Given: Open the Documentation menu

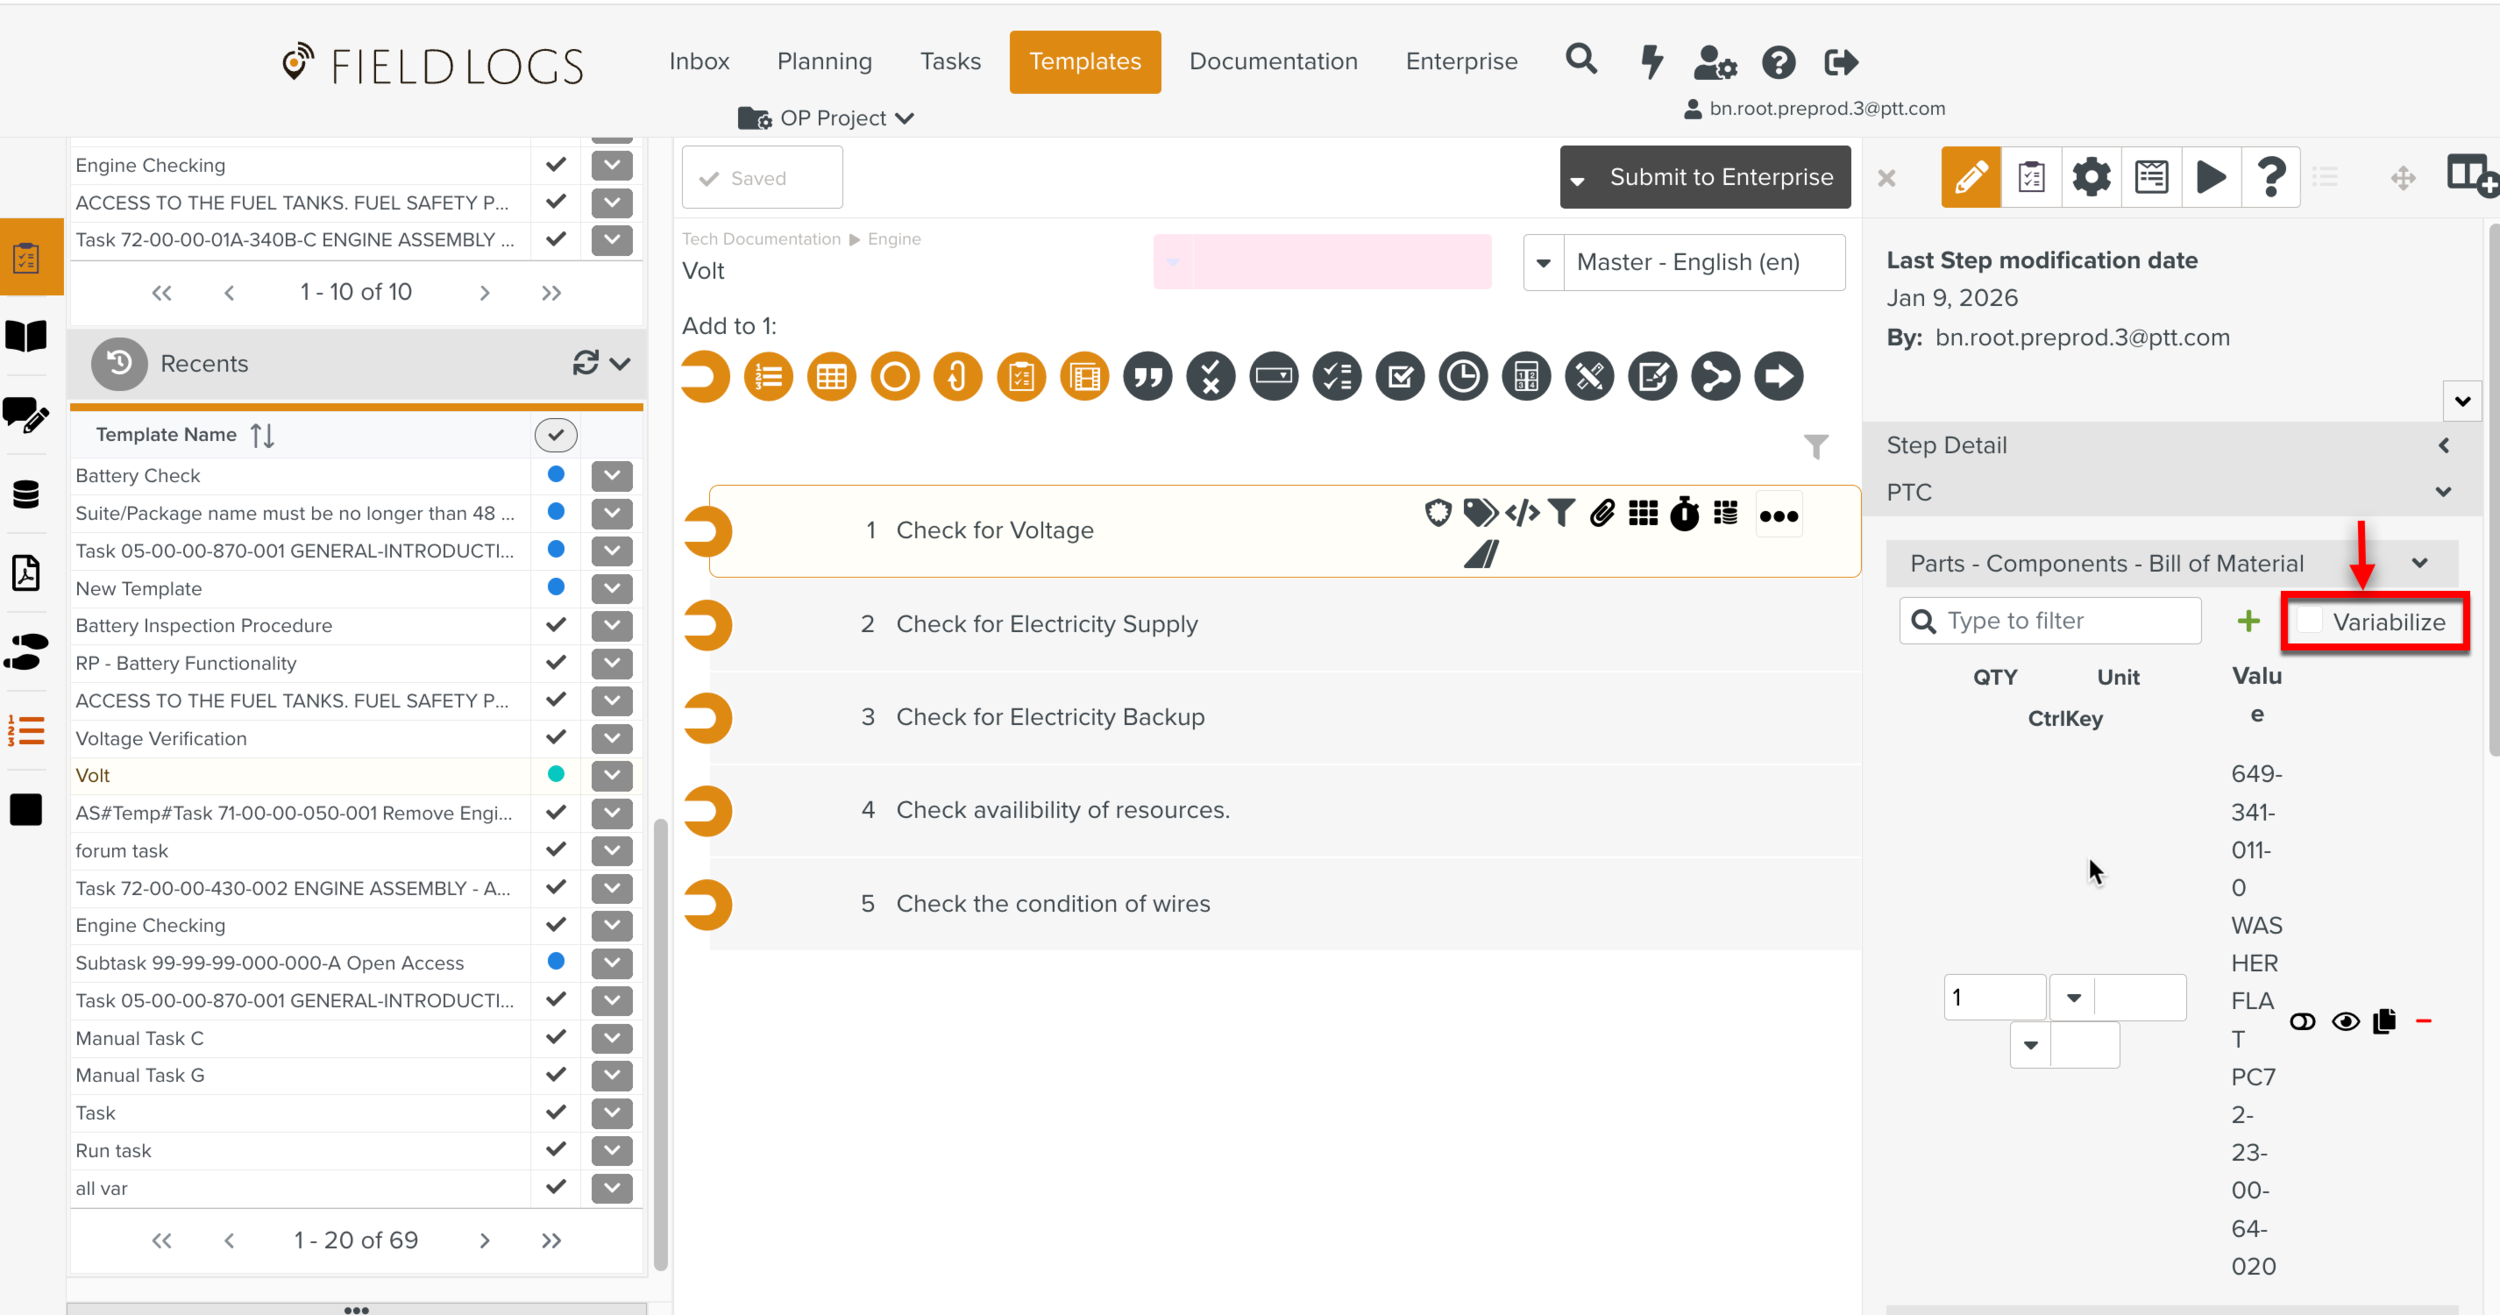Looking at the screenshot, I should tap(1272, 62).
